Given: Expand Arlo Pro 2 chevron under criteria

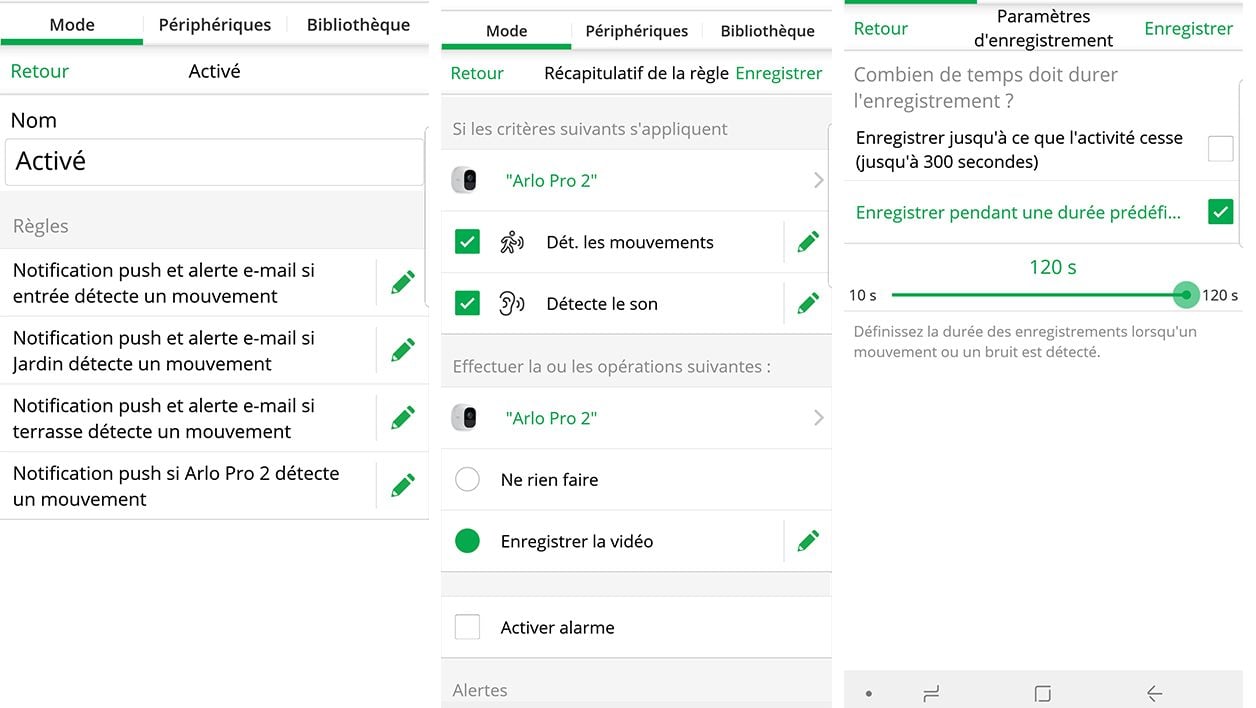Looking at the screenshot, I should click(x=819, y=181).
